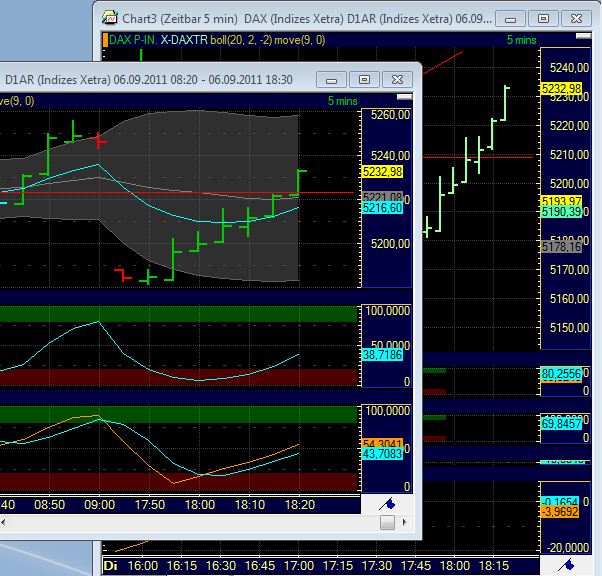602x576 pixels.
Task: Click the blue flag icon in D1AR chart
Action: (x=387, y=504)
